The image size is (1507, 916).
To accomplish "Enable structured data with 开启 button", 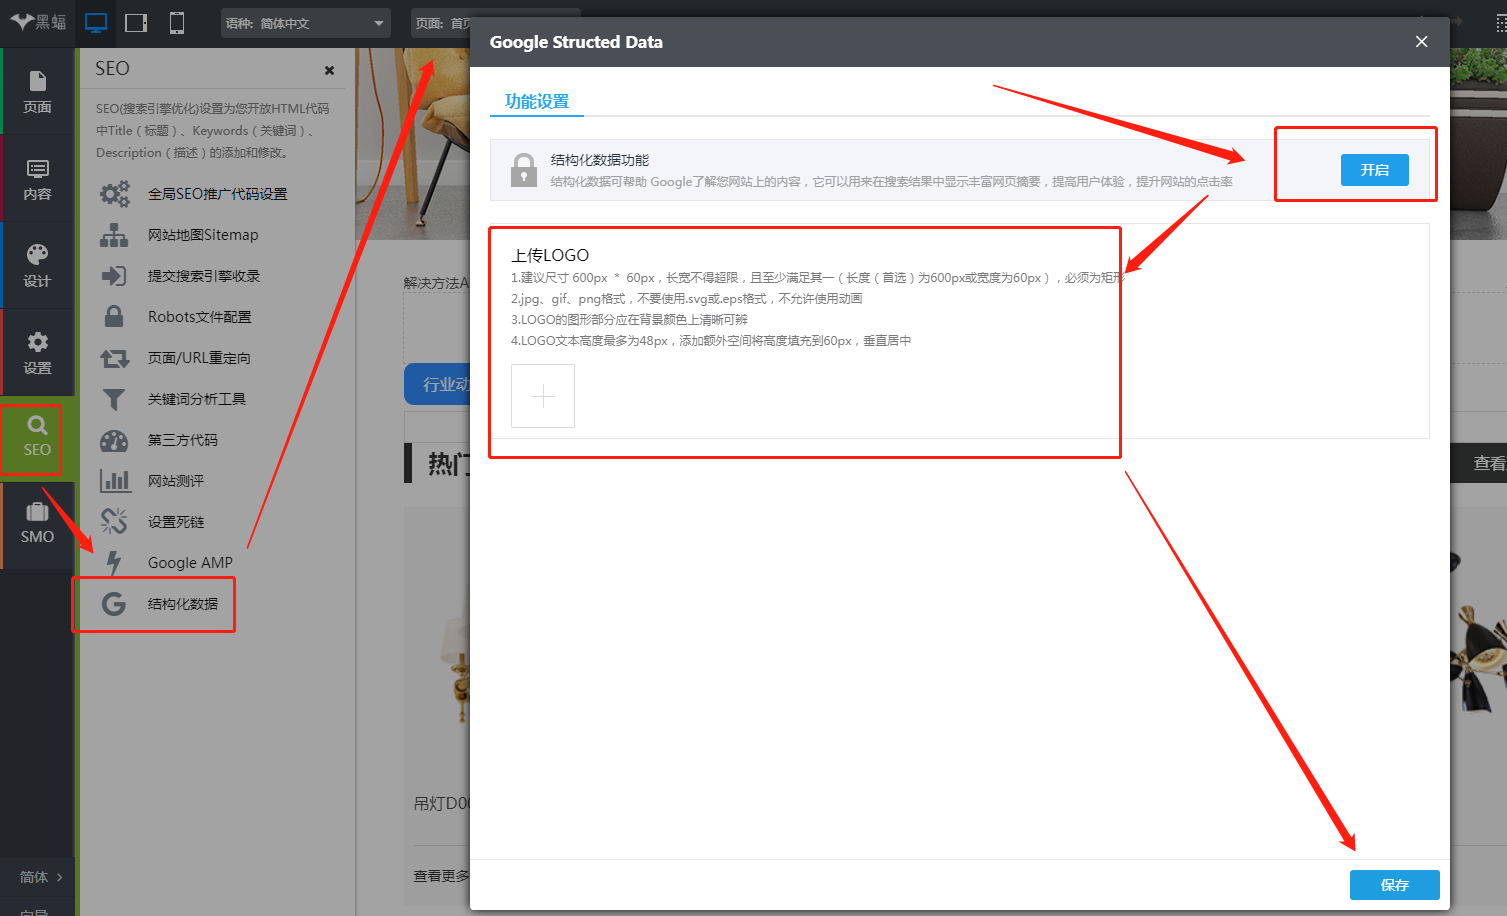I will click(1374, 170).
